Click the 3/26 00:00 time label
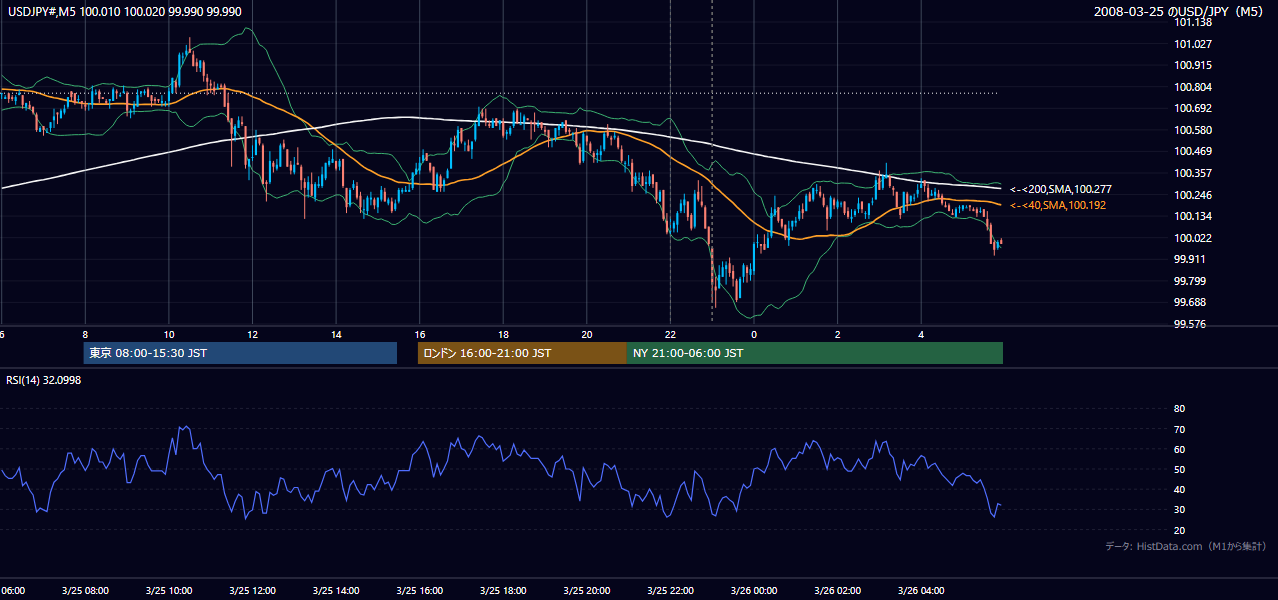The image size is (1278, 600). [754, 590]
